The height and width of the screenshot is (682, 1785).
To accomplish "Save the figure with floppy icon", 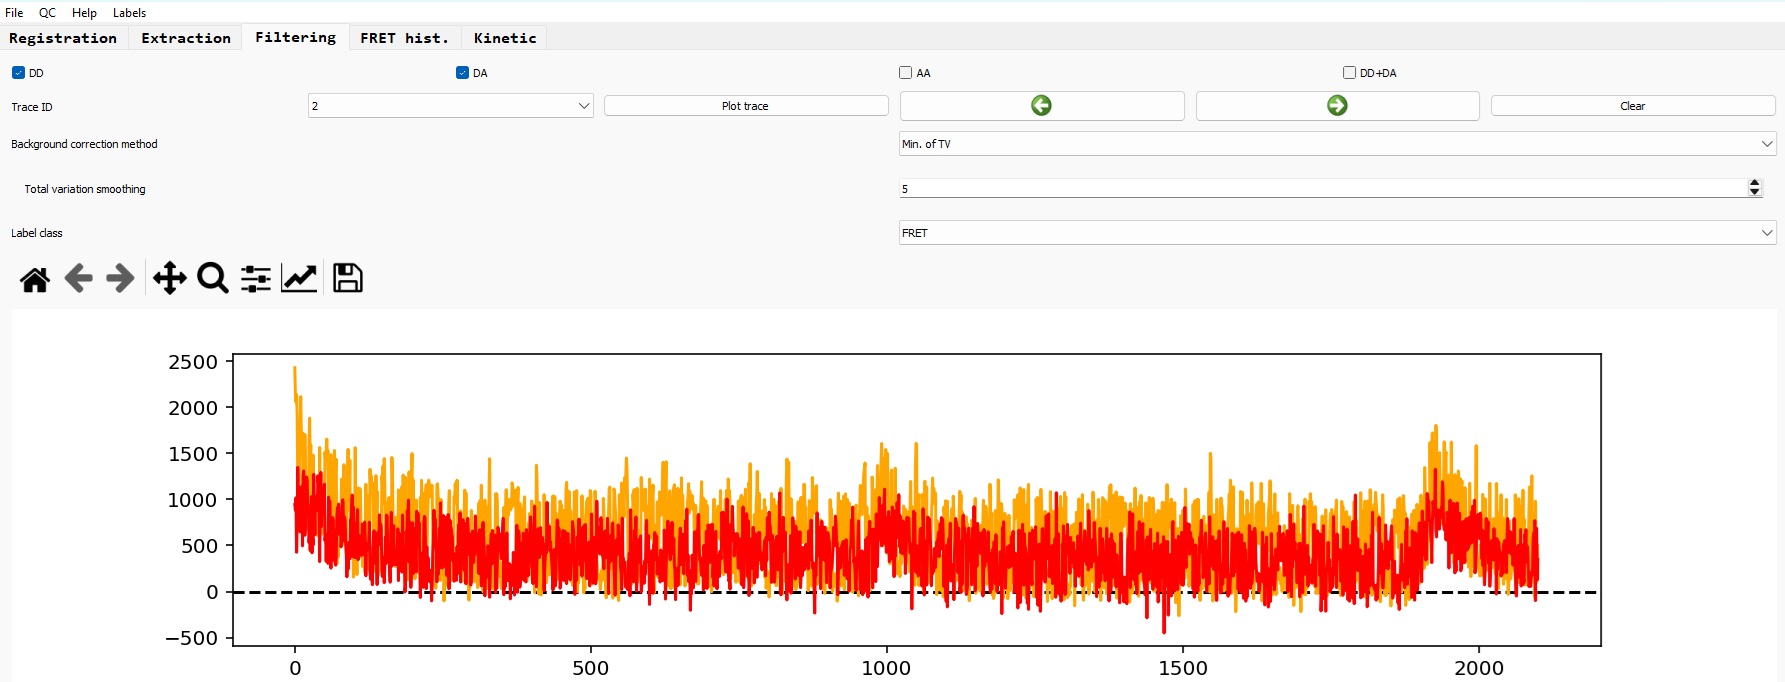I will (348, 278).
